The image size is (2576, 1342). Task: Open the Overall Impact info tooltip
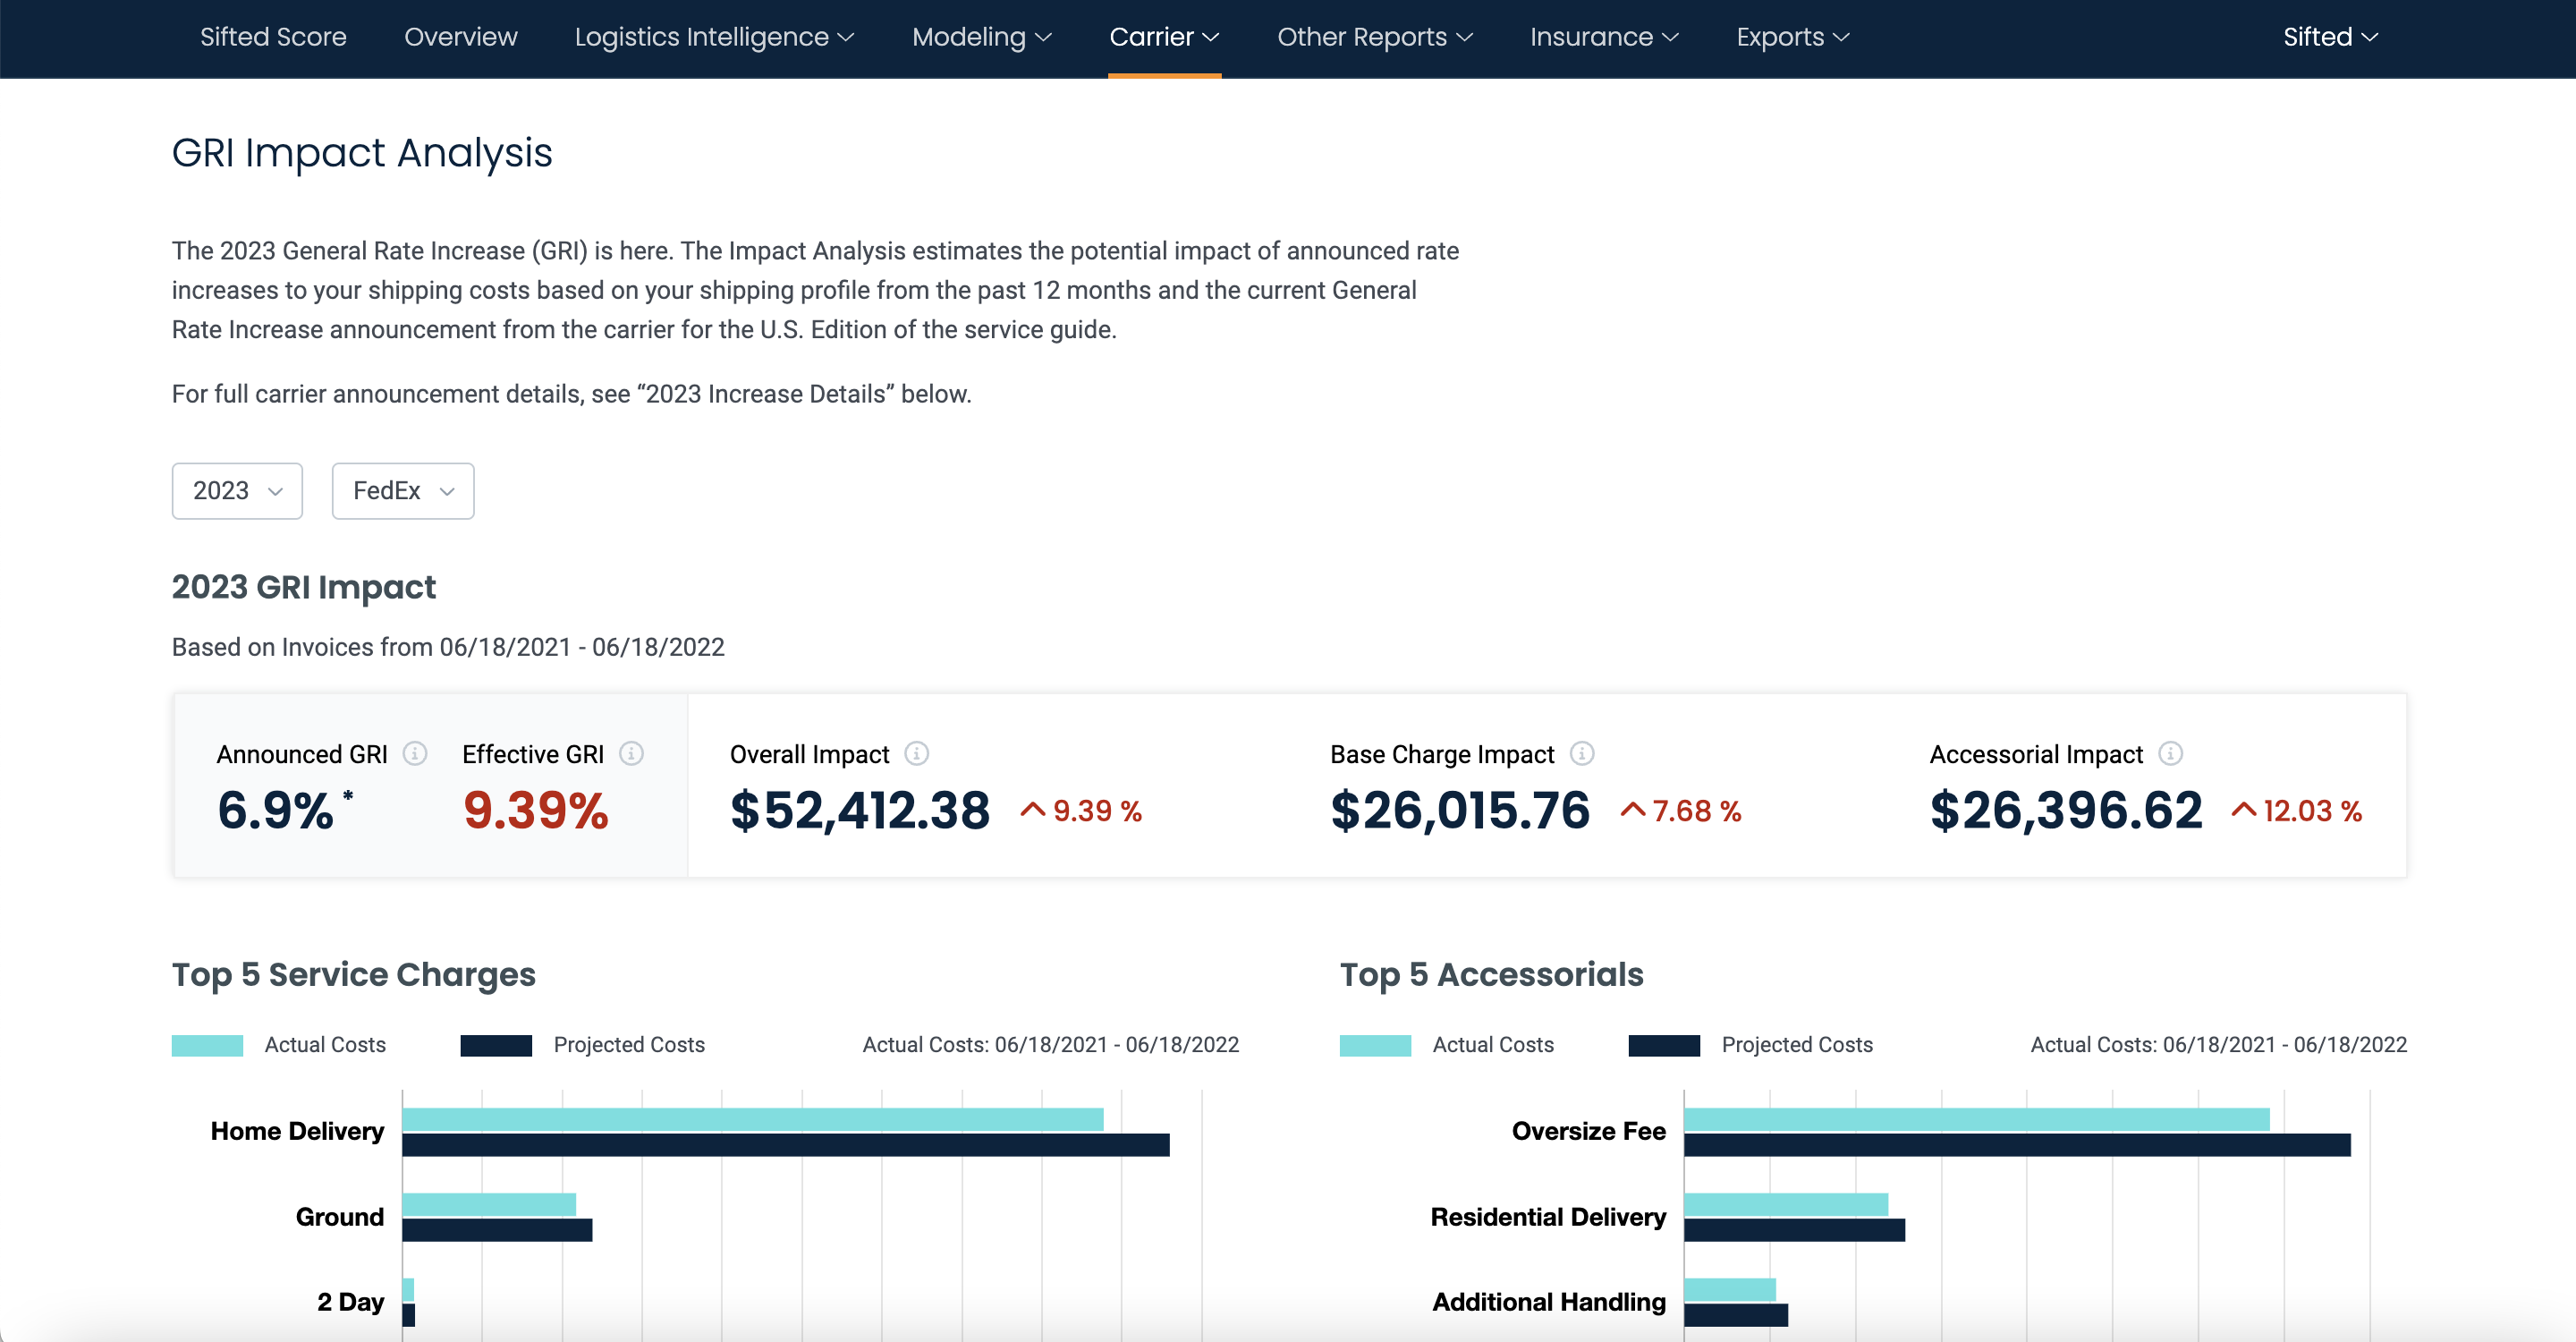[x=919, y=754]
